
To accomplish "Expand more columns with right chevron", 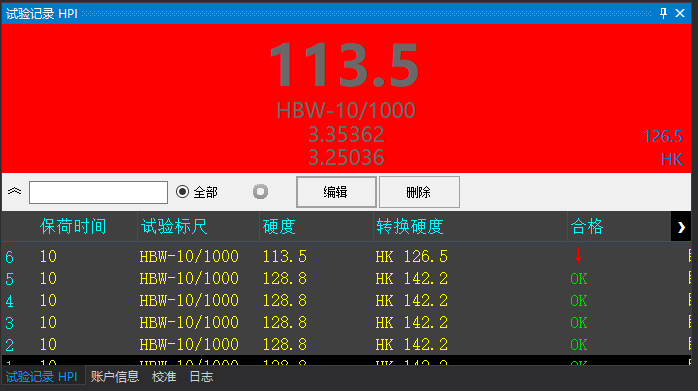I will coord(681,227).
